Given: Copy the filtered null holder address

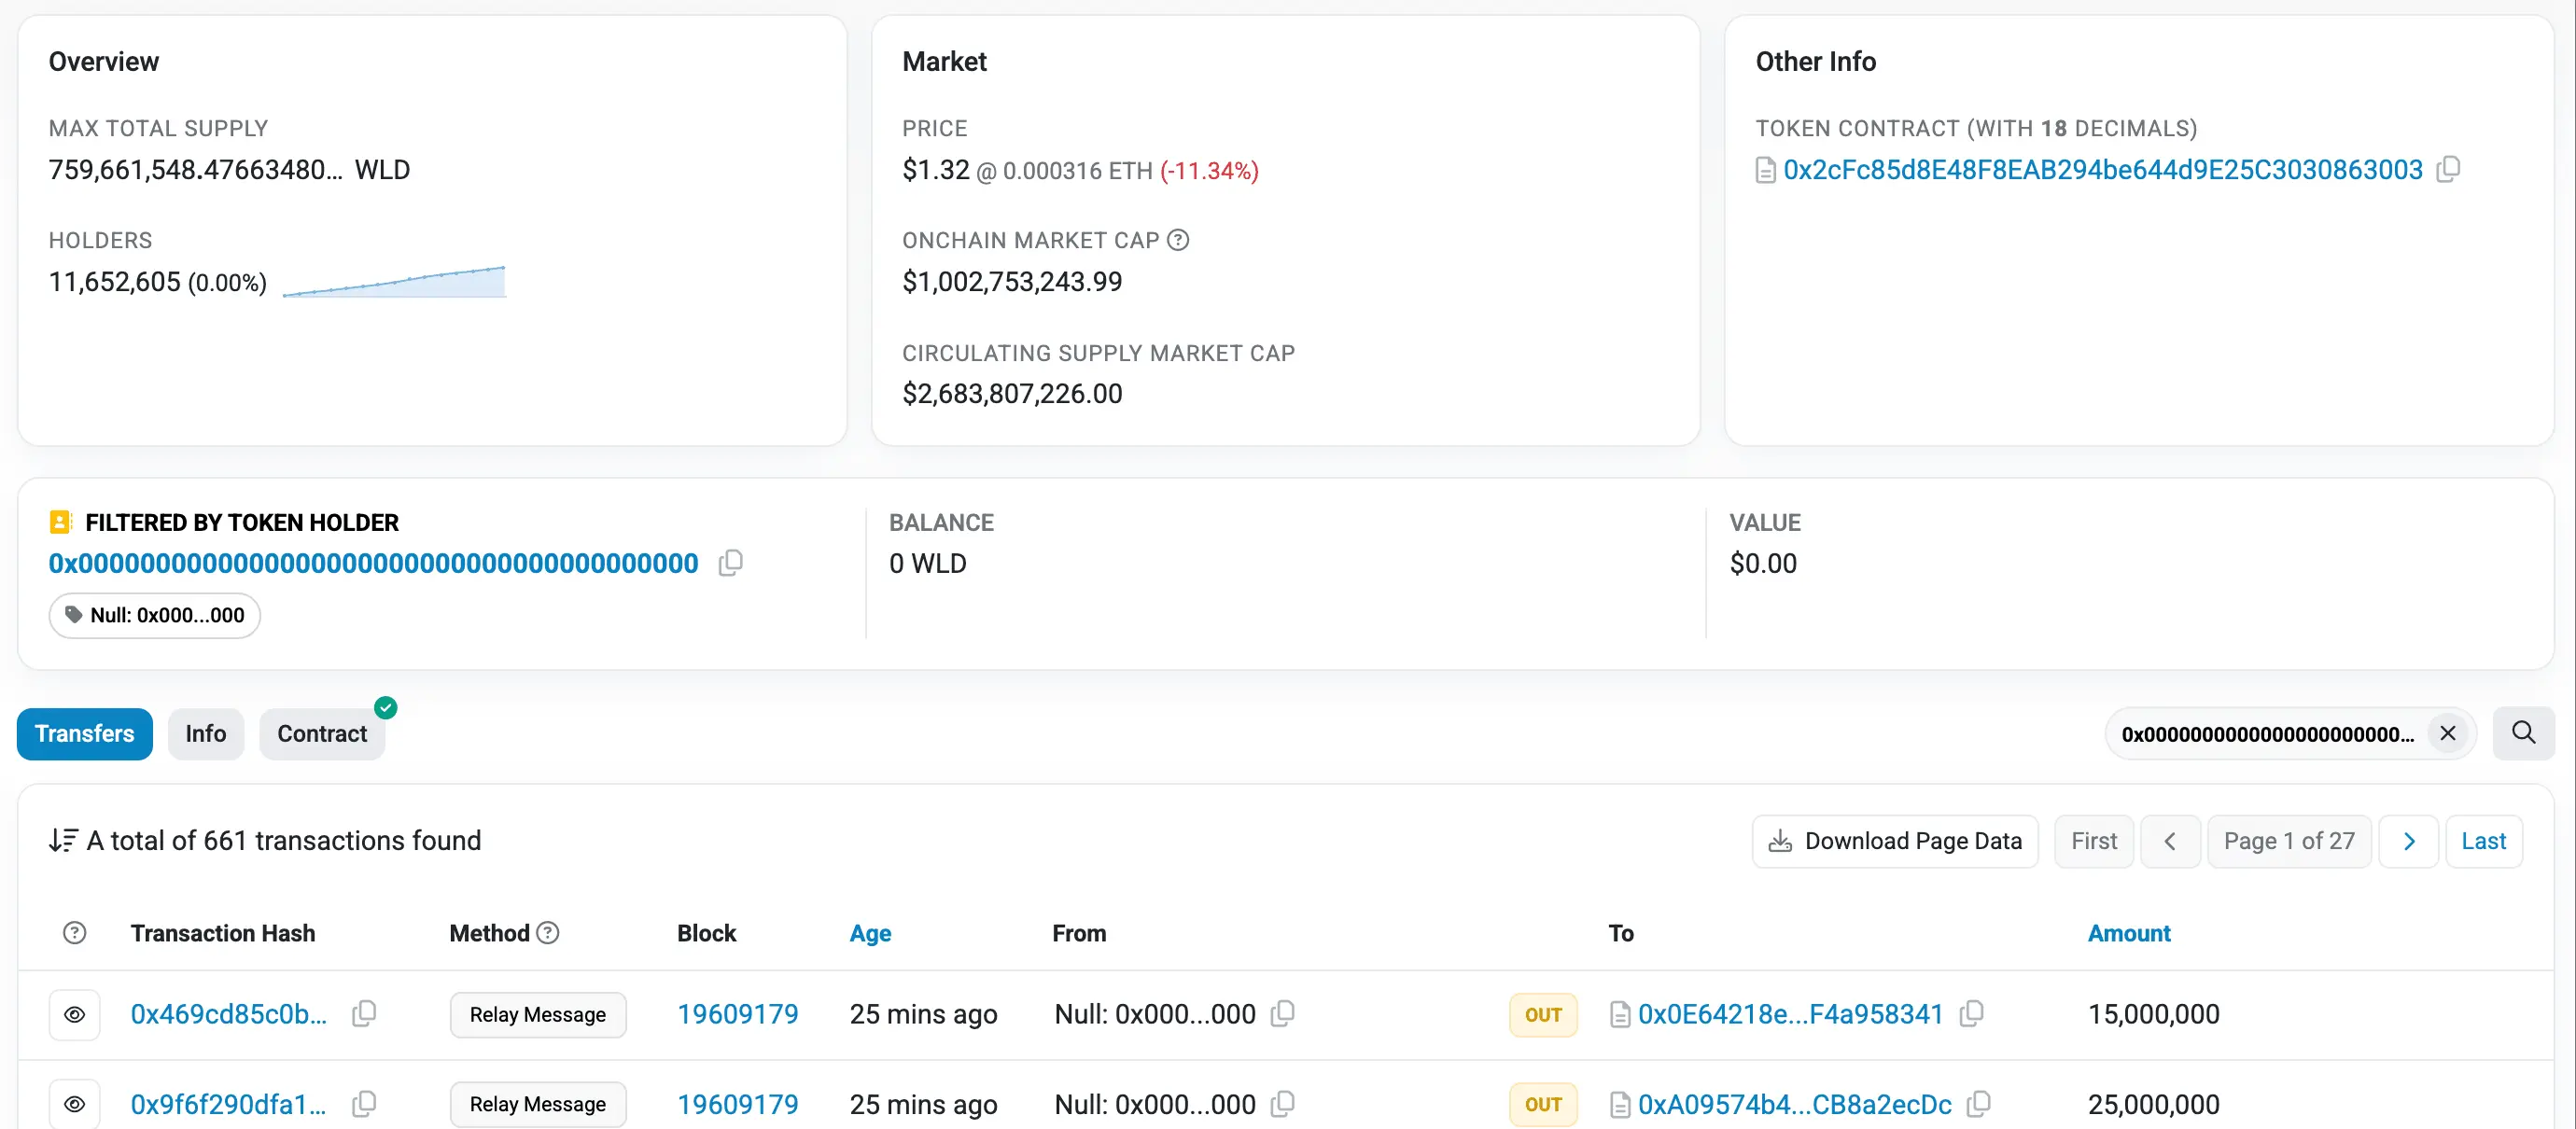Looking at the screenshot, I should point(731,564).
